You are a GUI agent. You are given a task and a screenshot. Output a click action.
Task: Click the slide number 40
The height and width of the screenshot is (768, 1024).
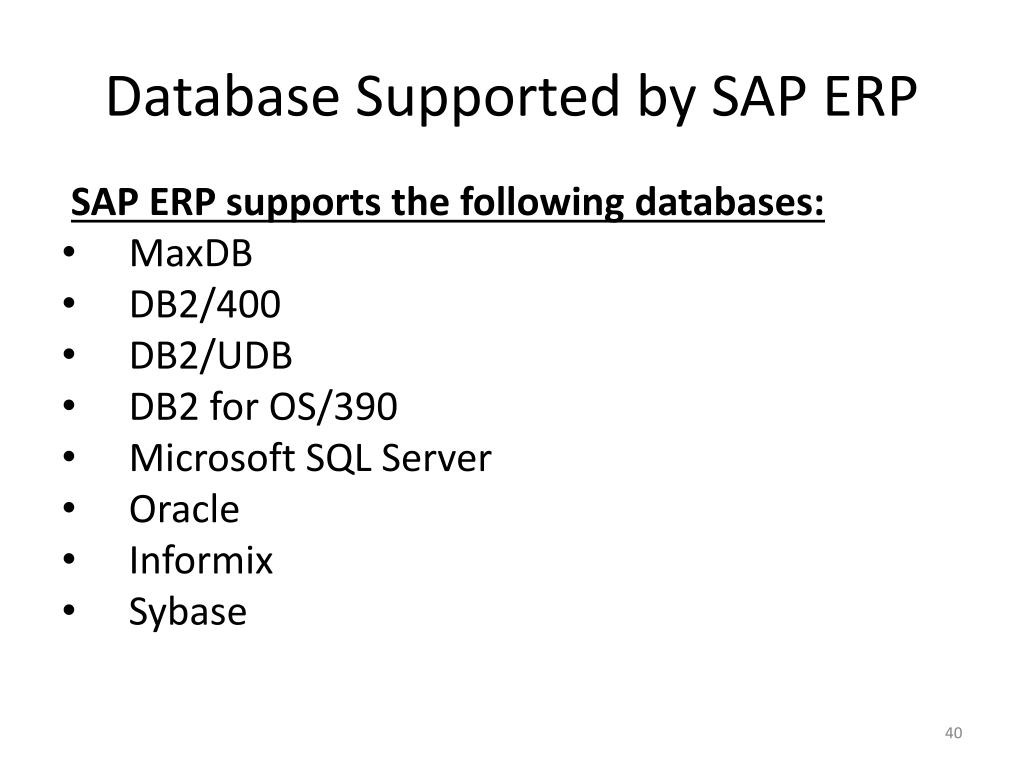[953, 733]
